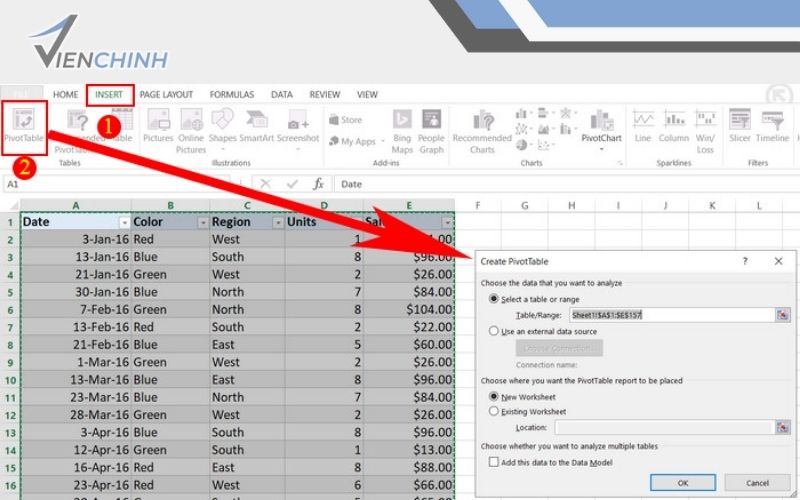The height and width of the screenshot is (500, 800).
Task: Select 'Select a table or range' option
Action: pos(493,298)
